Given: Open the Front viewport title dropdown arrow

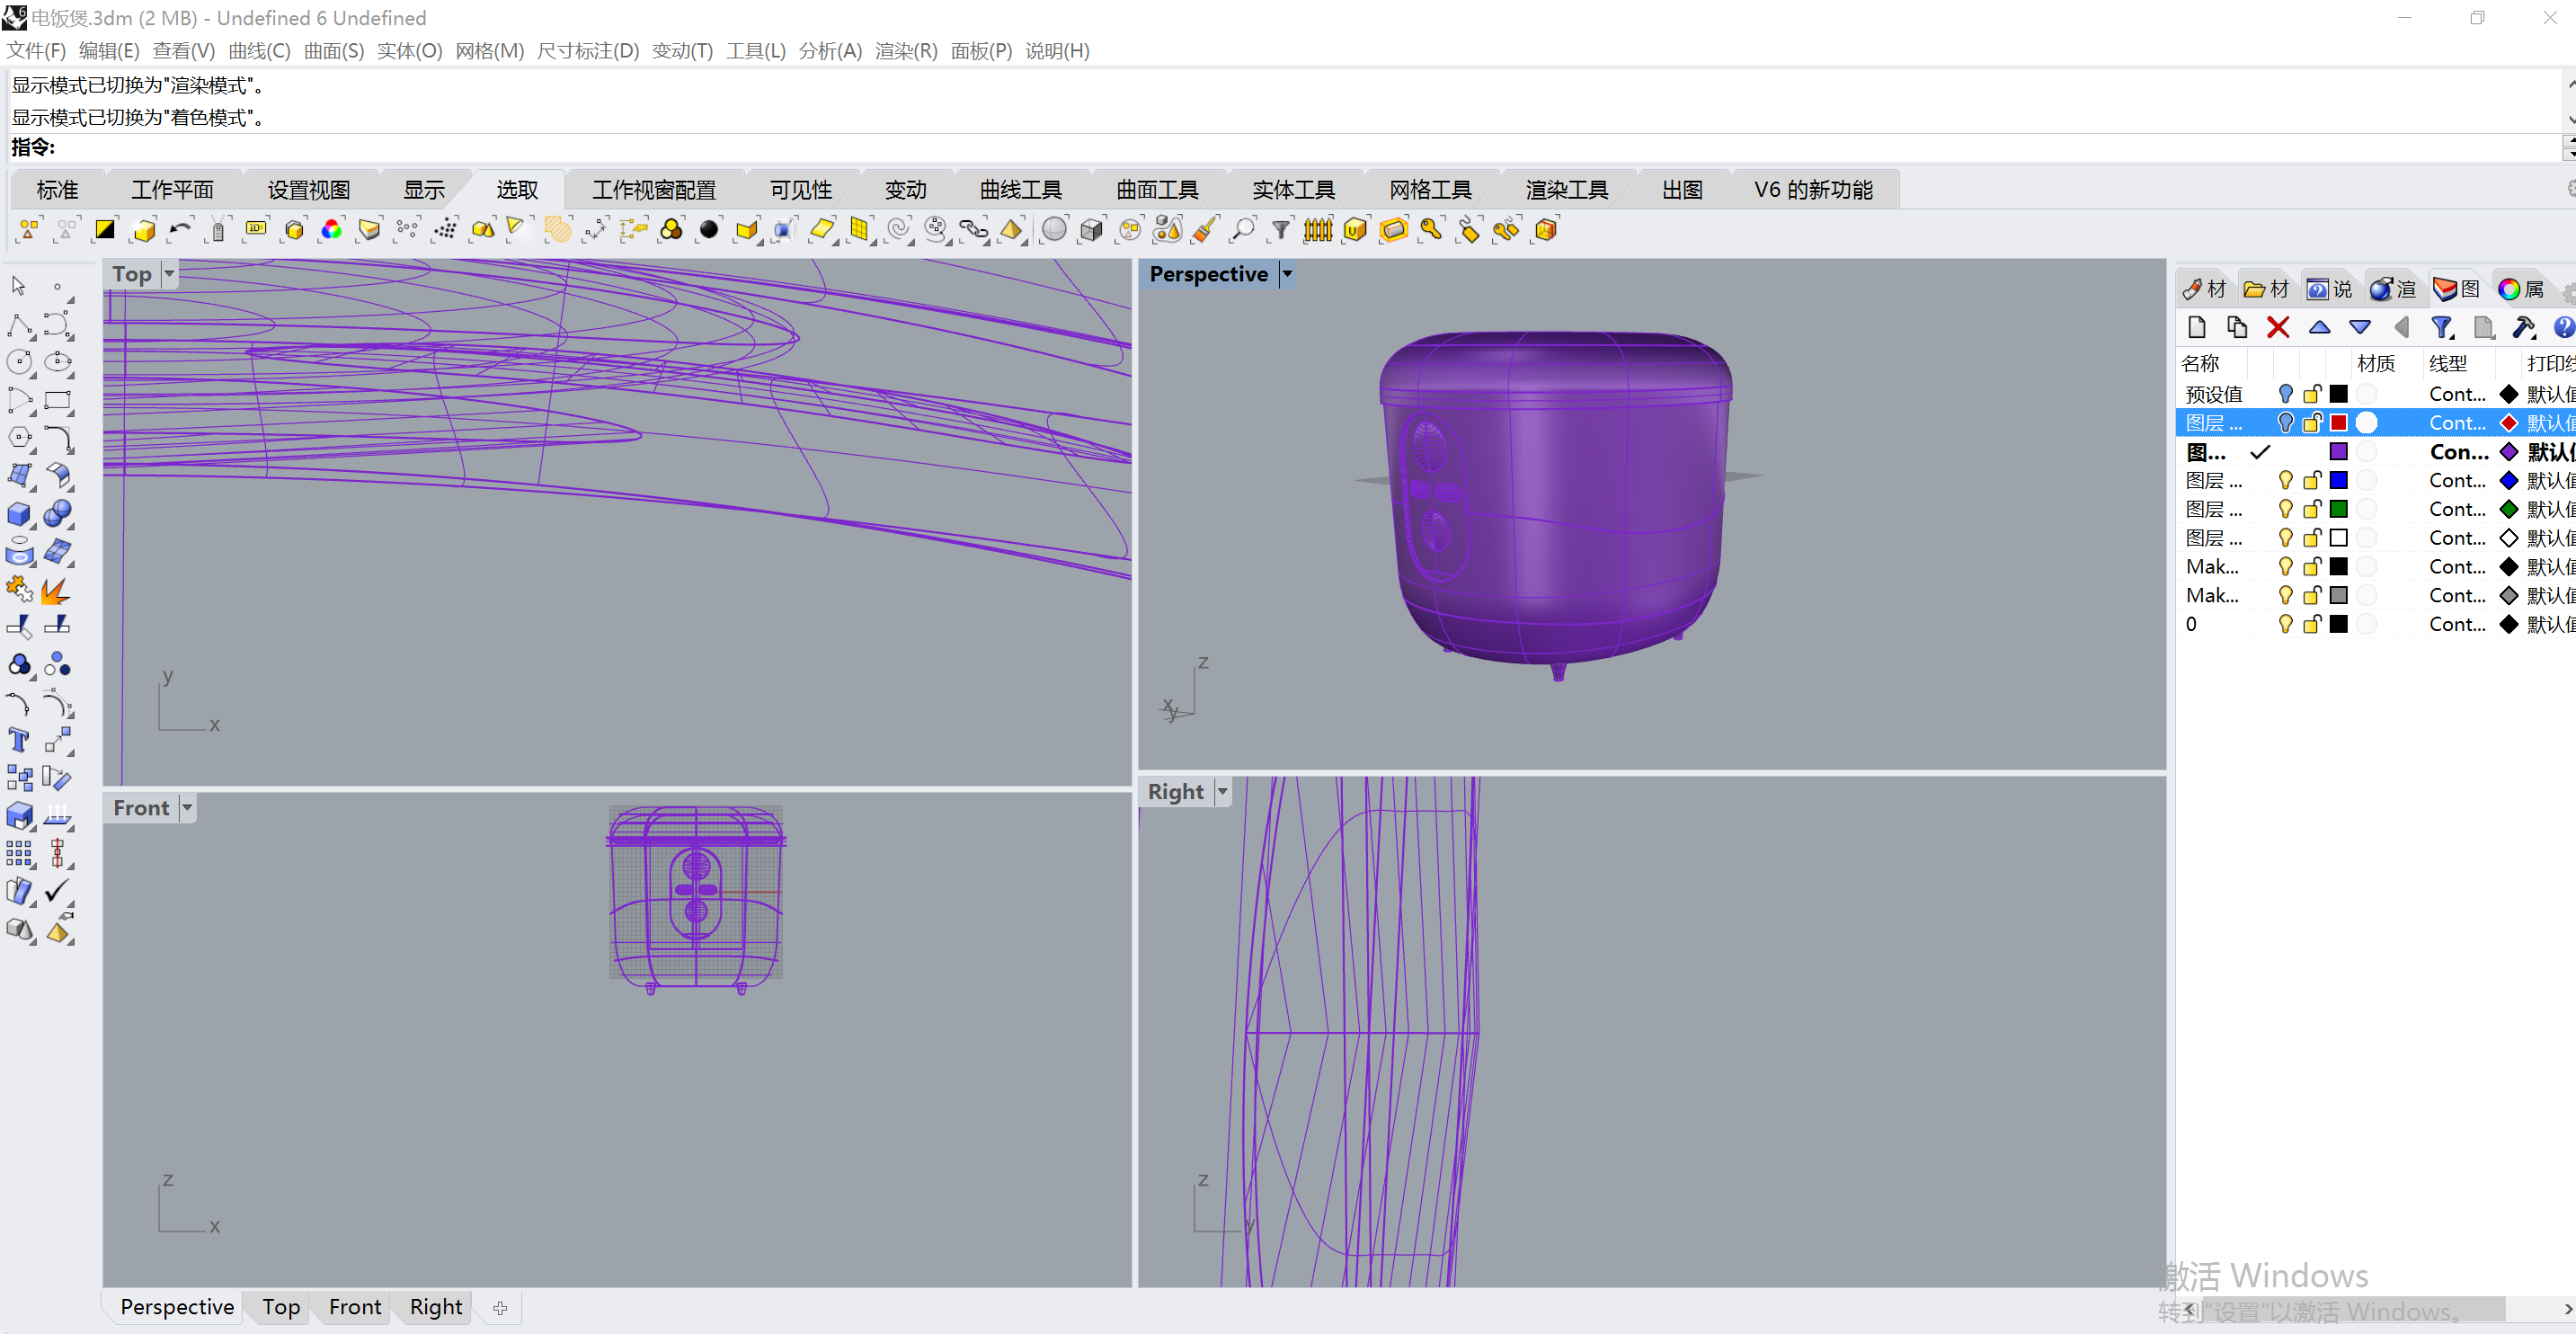Looking at the screenshot, I should click(x=187, y=808).
